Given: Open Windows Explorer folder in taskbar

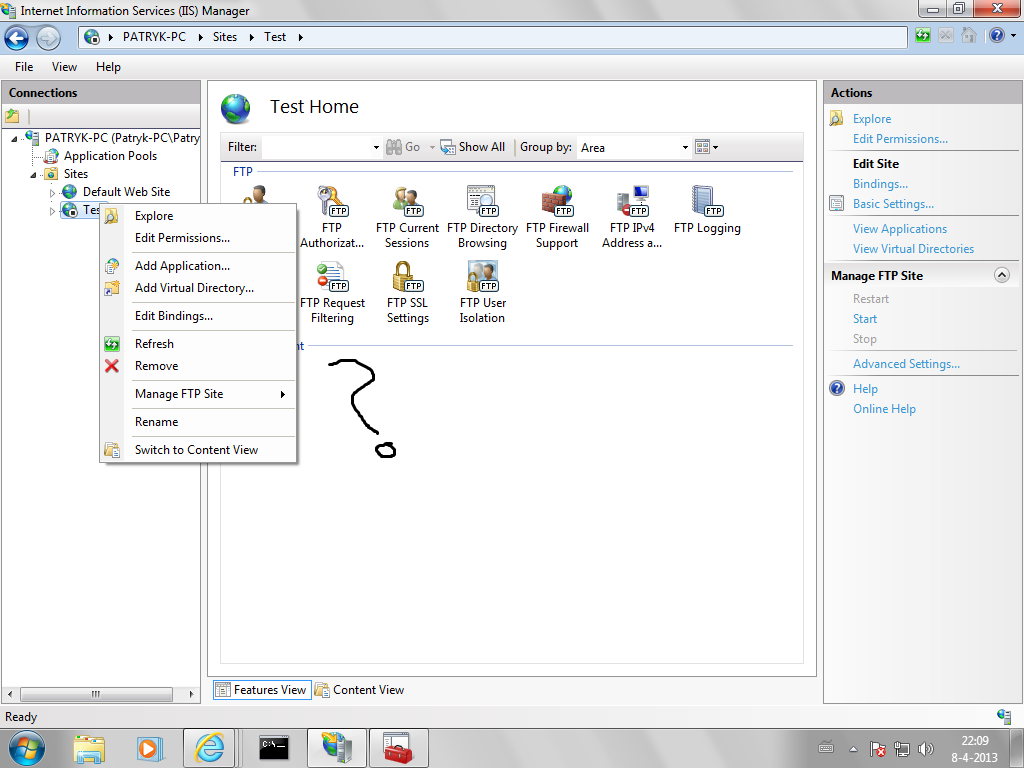Looking at the screenshot, I should point(89,749).
